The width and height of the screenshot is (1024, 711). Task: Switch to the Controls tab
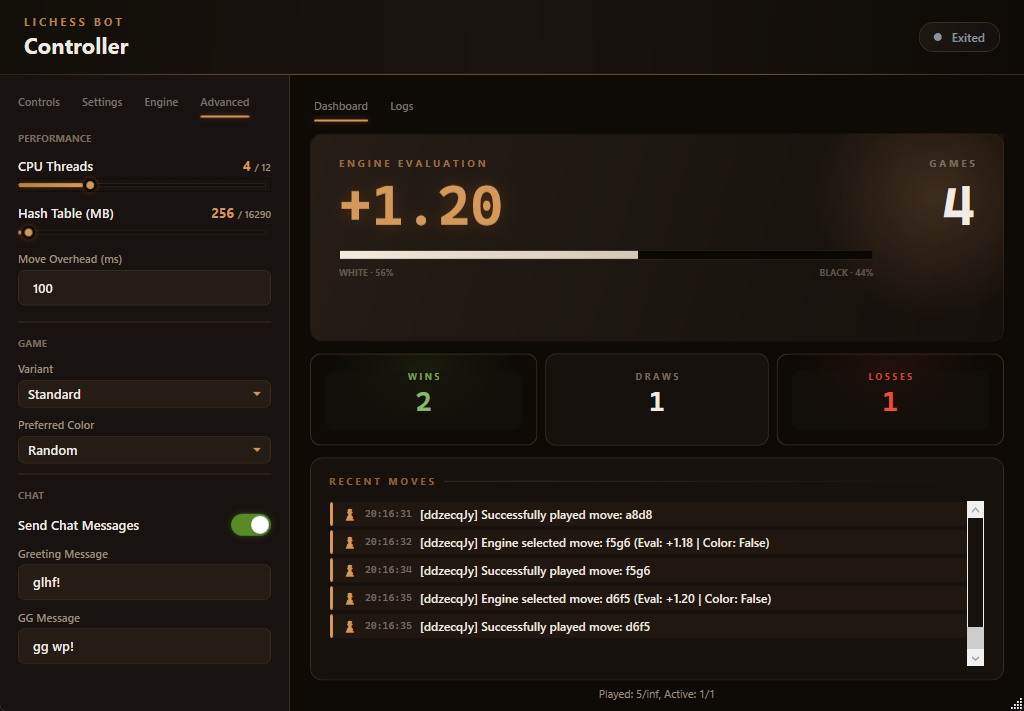38,101
